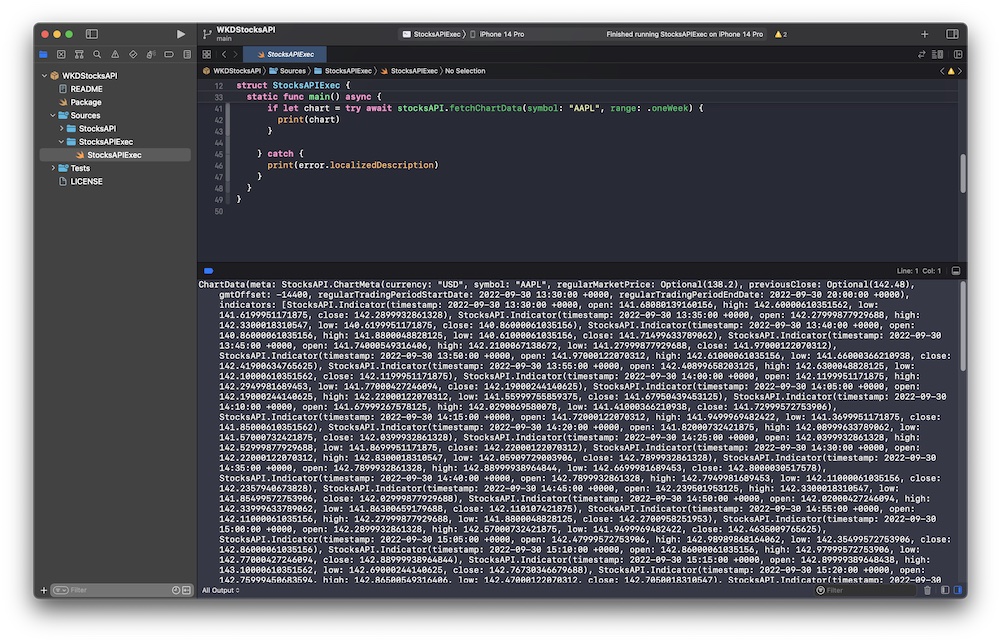The height and width of the screenshot is (643, 1001).
Task: Open the Find navigator magnifier icon
Action: point(97,55)
